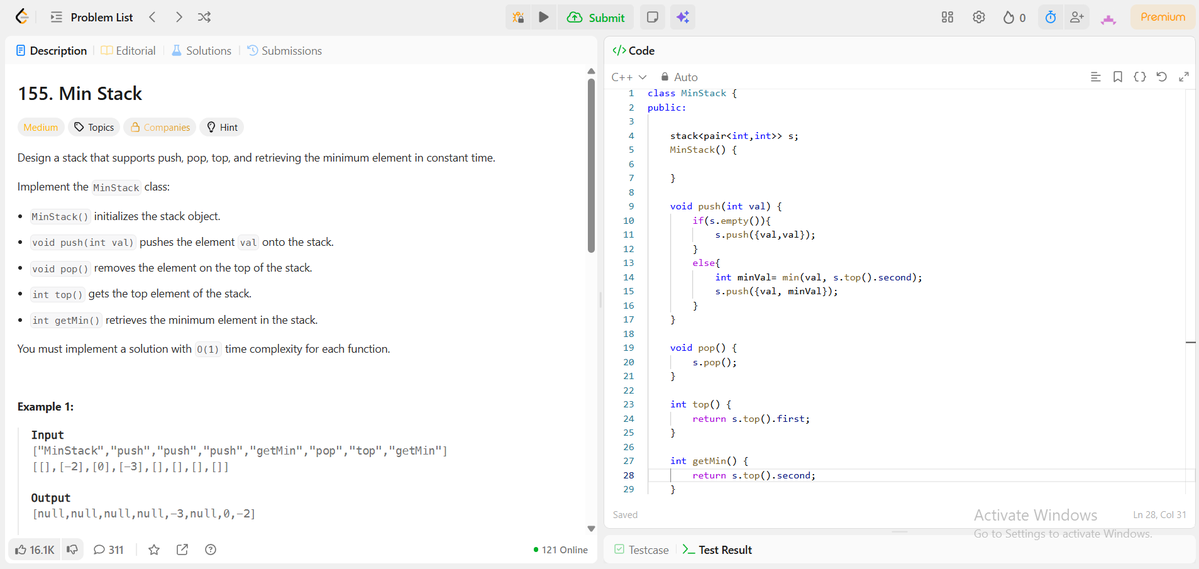1199x569 pixels.
Task: Click the 'Example 1:' heading
Action: [x=46, y=406]
